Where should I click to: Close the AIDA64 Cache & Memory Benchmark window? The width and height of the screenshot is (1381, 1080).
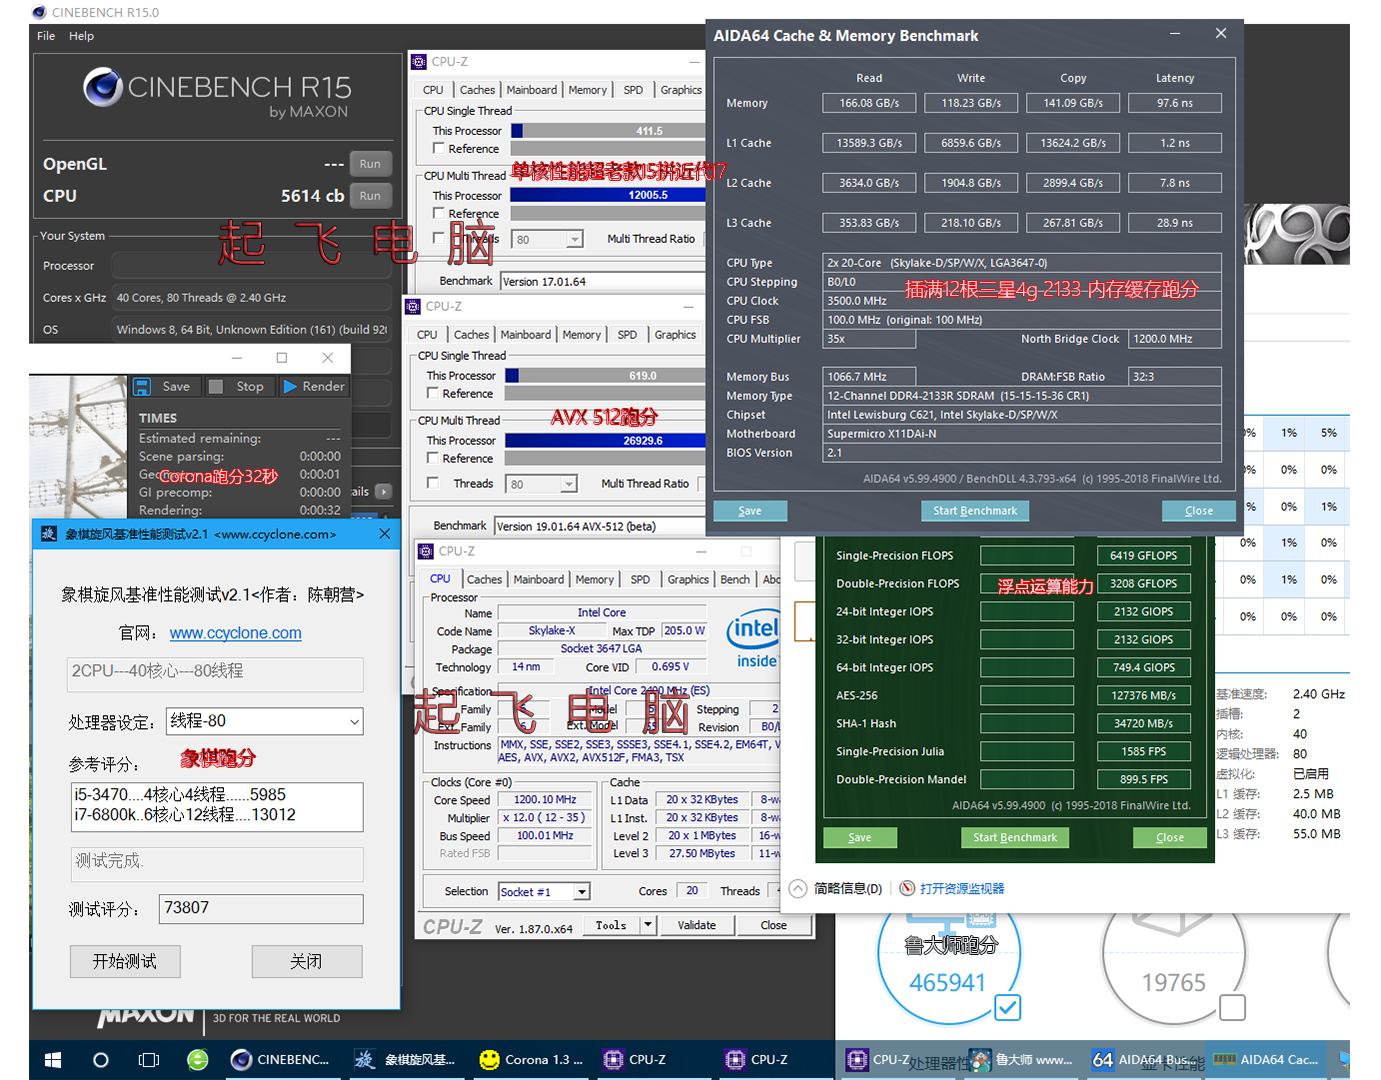1221,33
